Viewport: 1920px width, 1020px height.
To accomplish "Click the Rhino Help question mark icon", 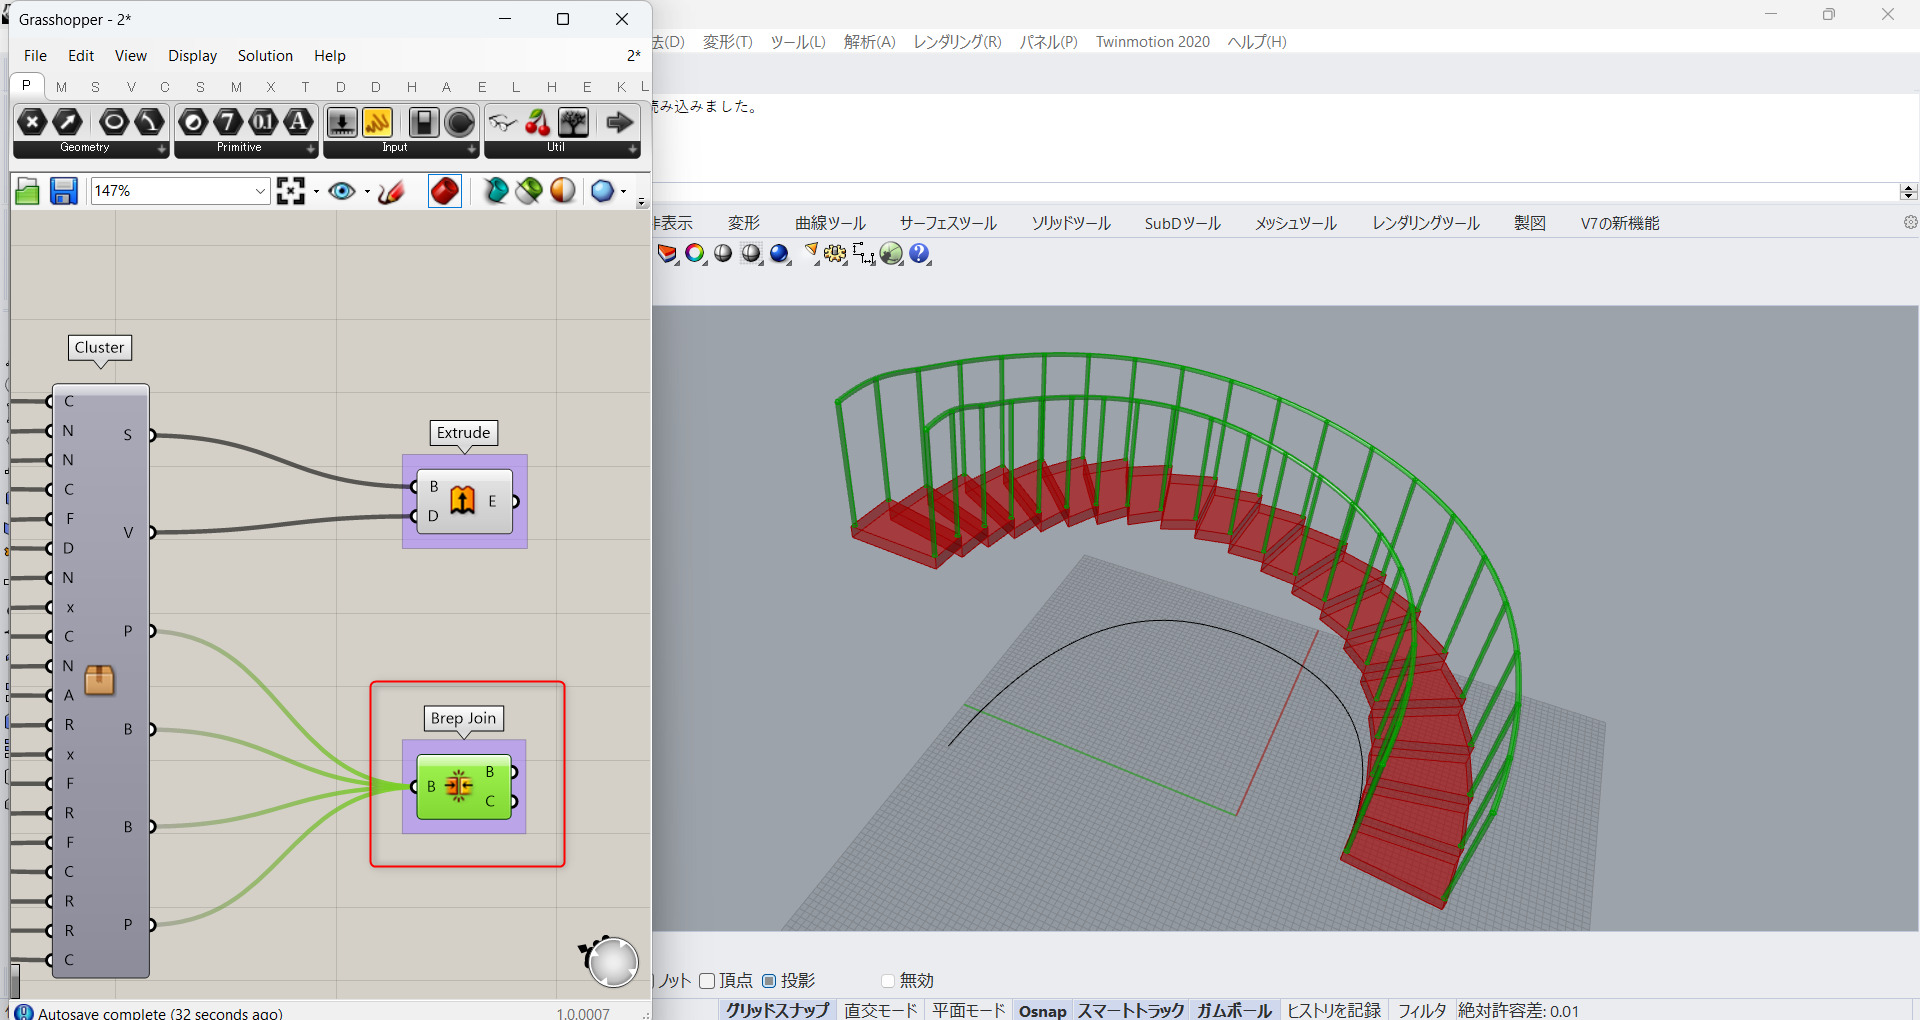I will coord(919,254).
